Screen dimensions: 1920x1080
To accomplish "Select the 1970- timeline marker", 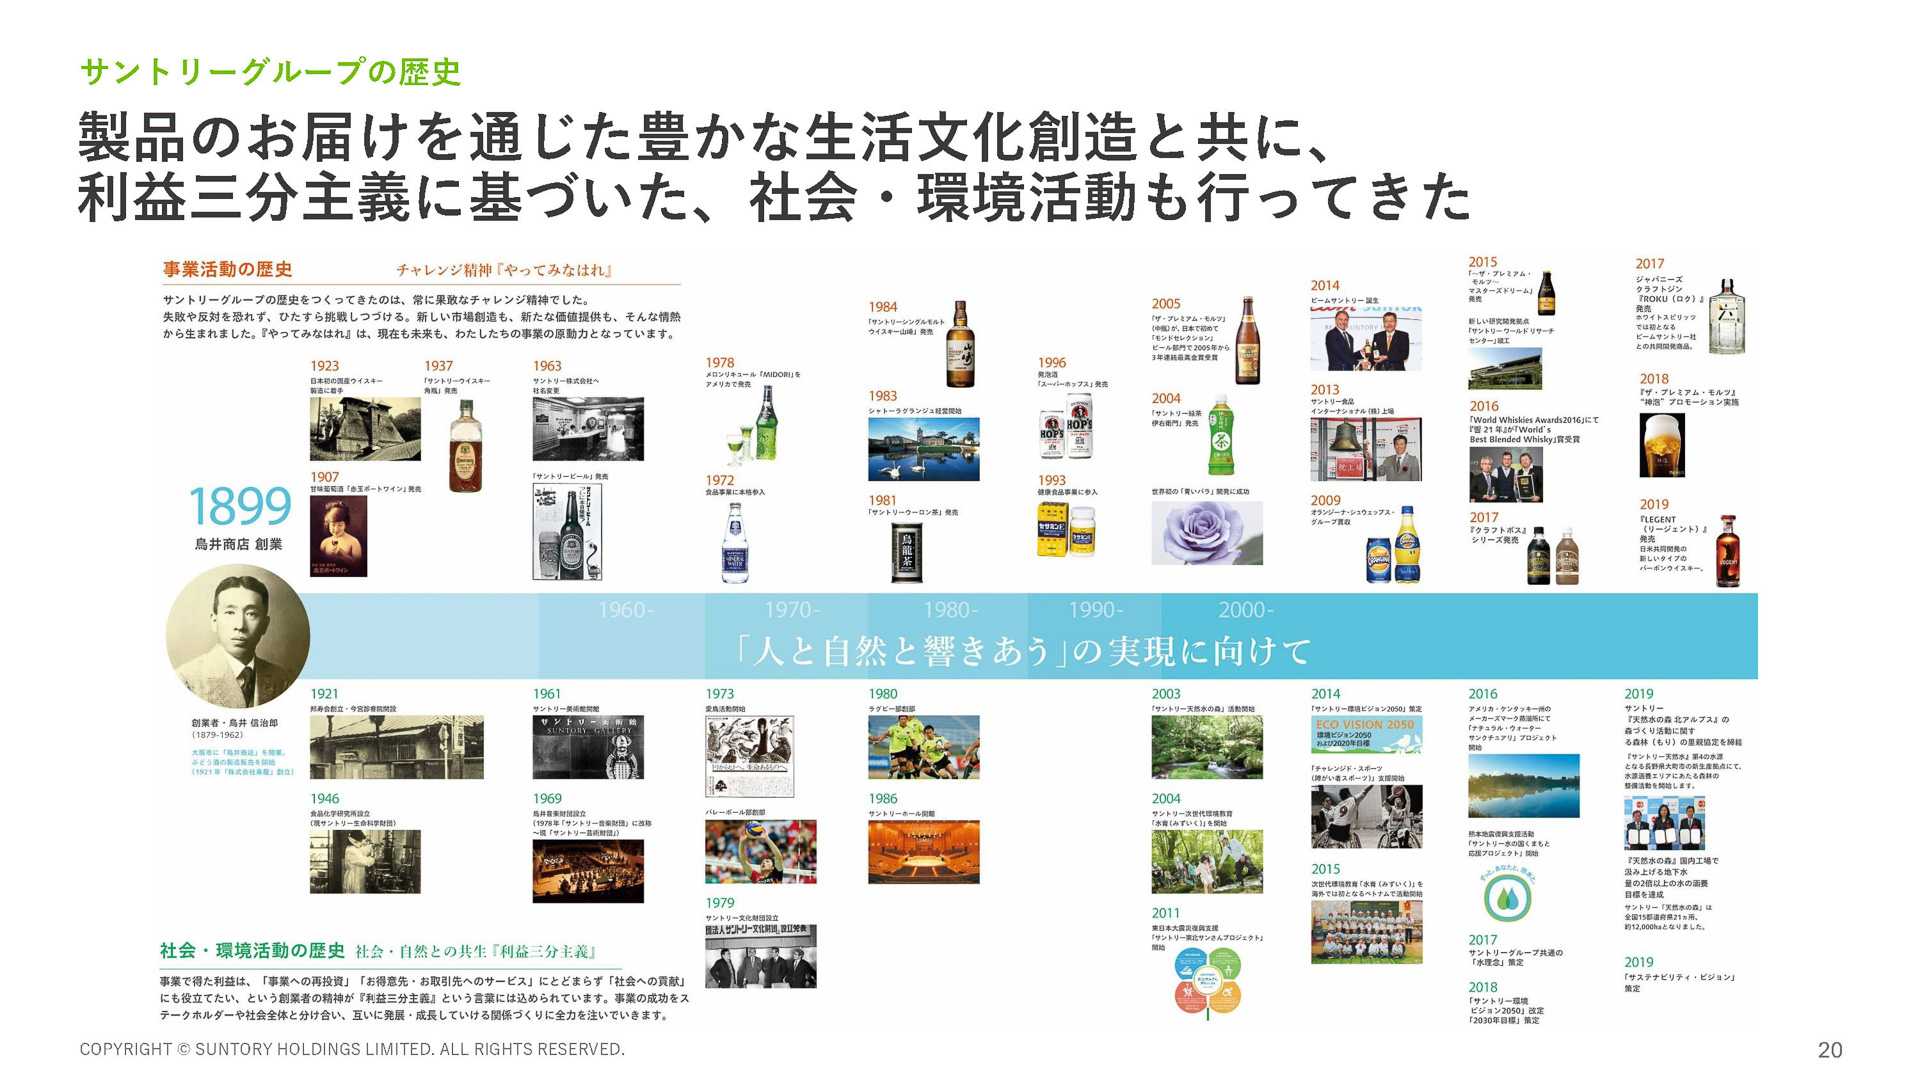I will (791, 610).
